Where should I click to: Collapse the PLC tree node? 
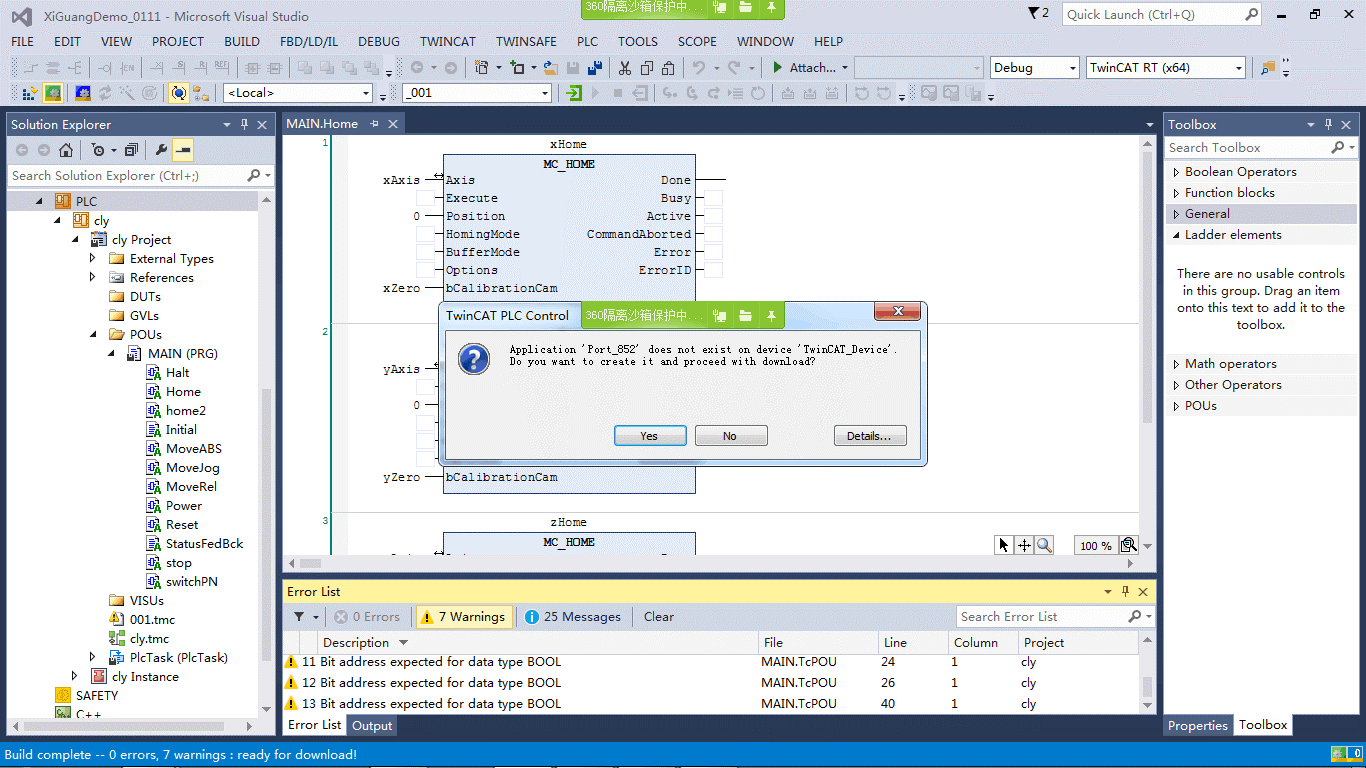pyautogui.click(x=39, y=201)
